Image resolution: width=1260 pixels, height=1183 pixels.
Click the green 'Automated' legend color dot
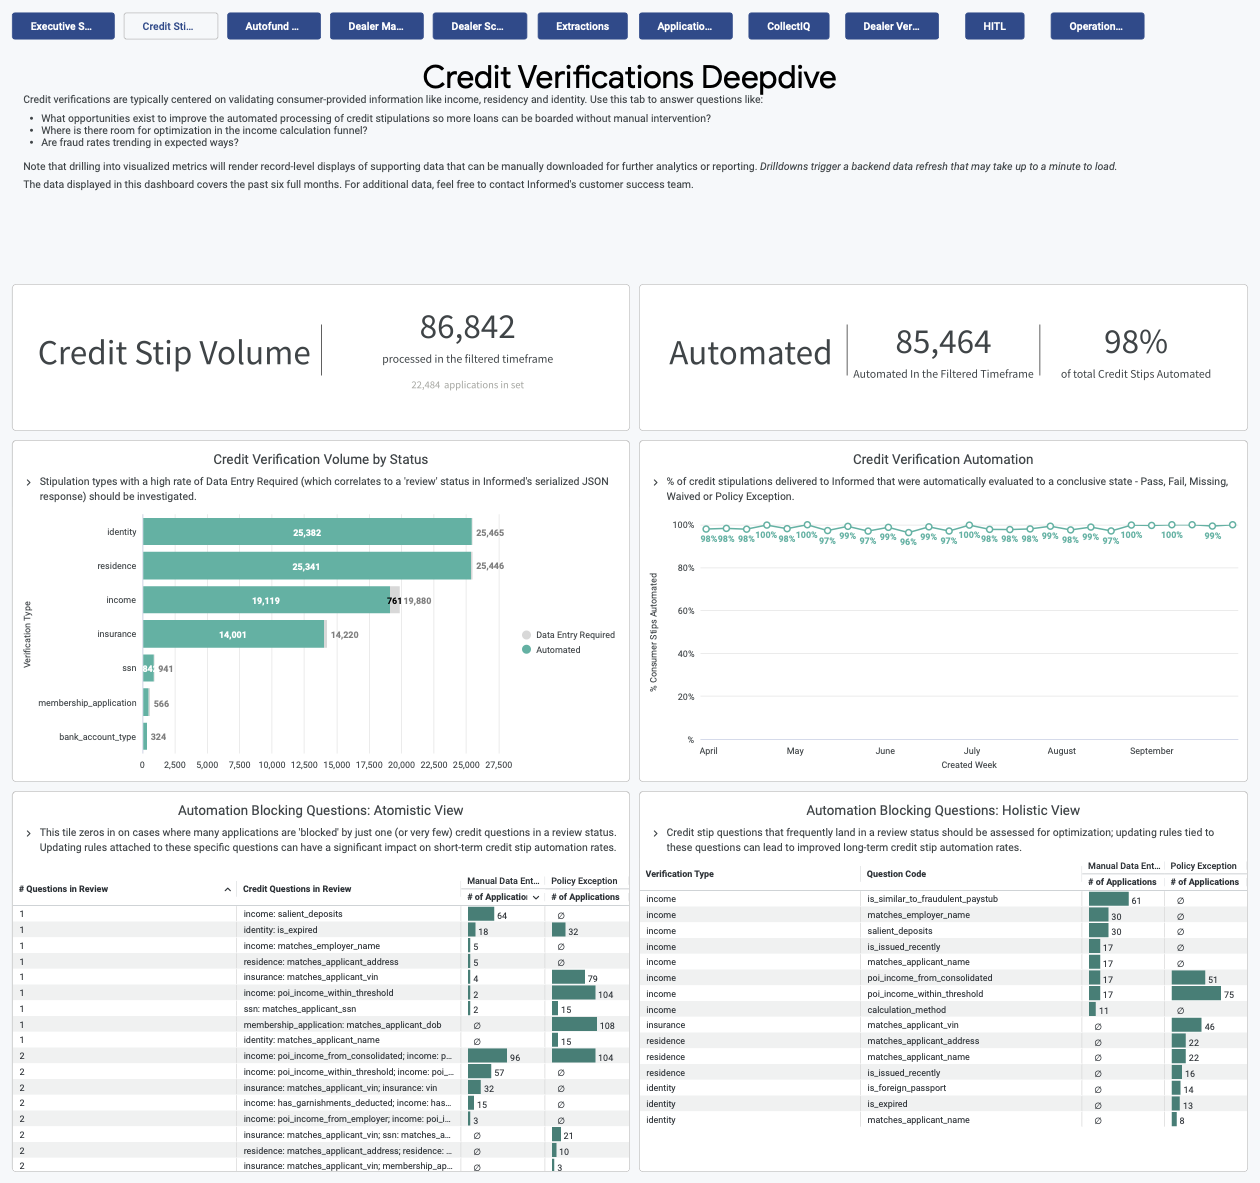[525, 649]
